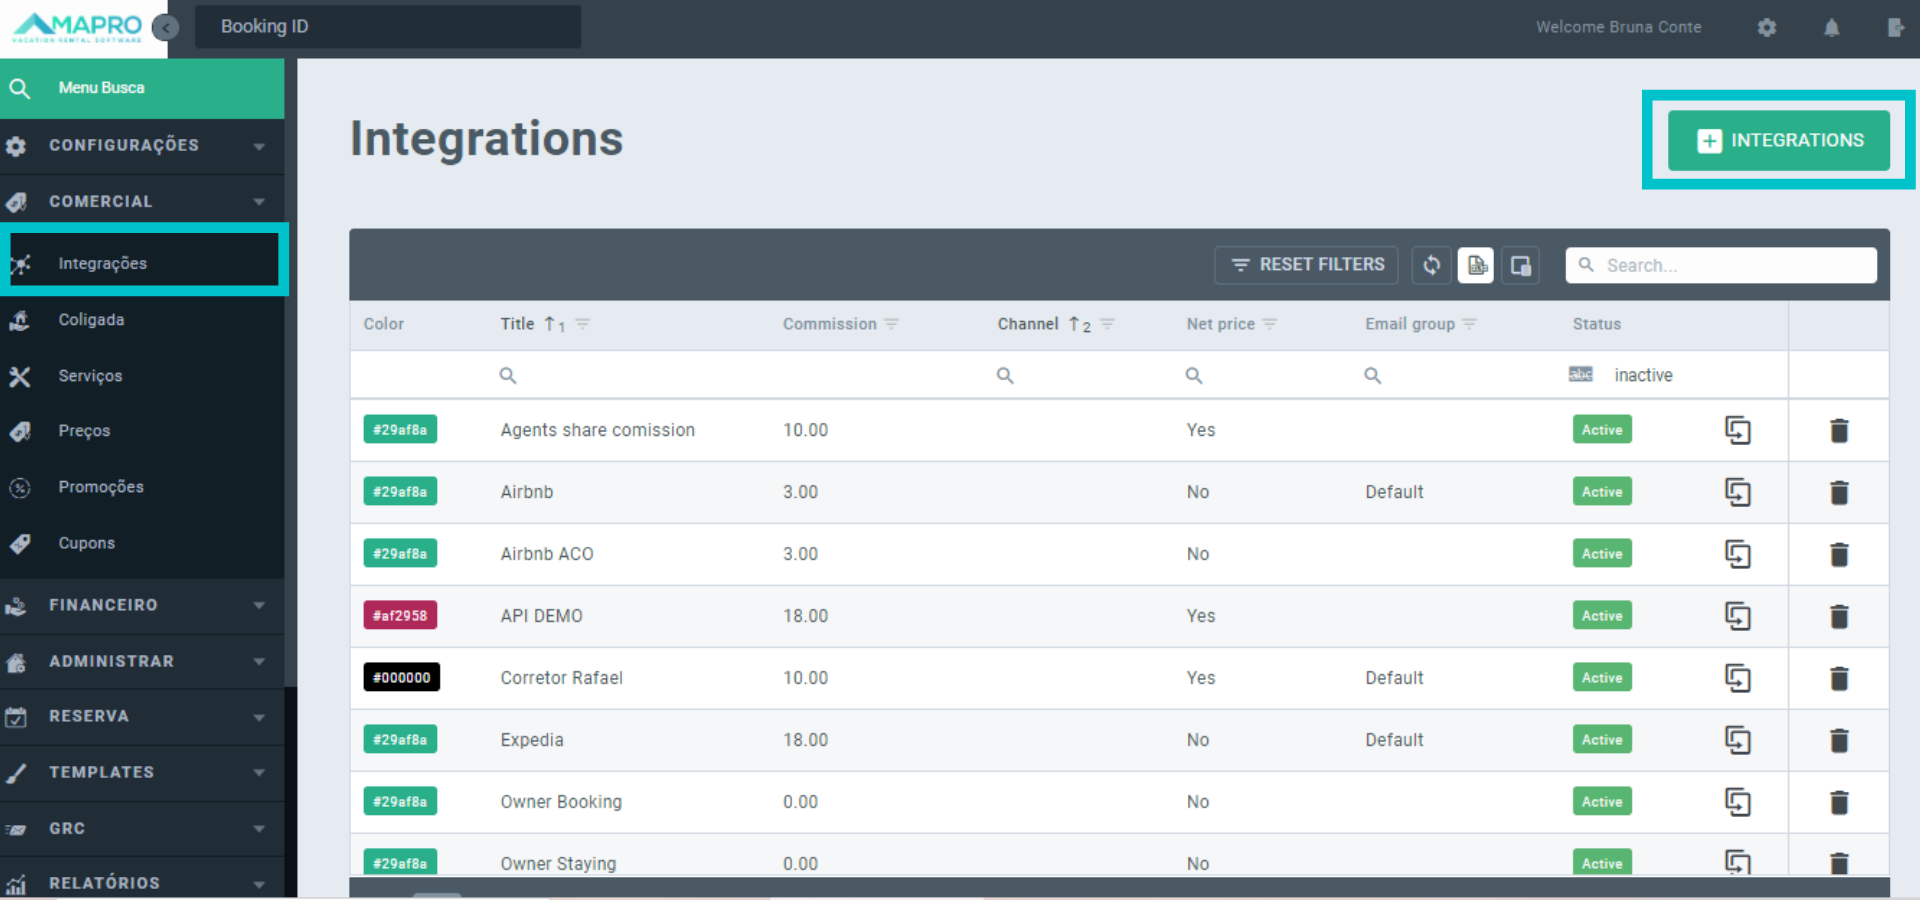Delete the Airbnb integration row

pos(1838,492)
